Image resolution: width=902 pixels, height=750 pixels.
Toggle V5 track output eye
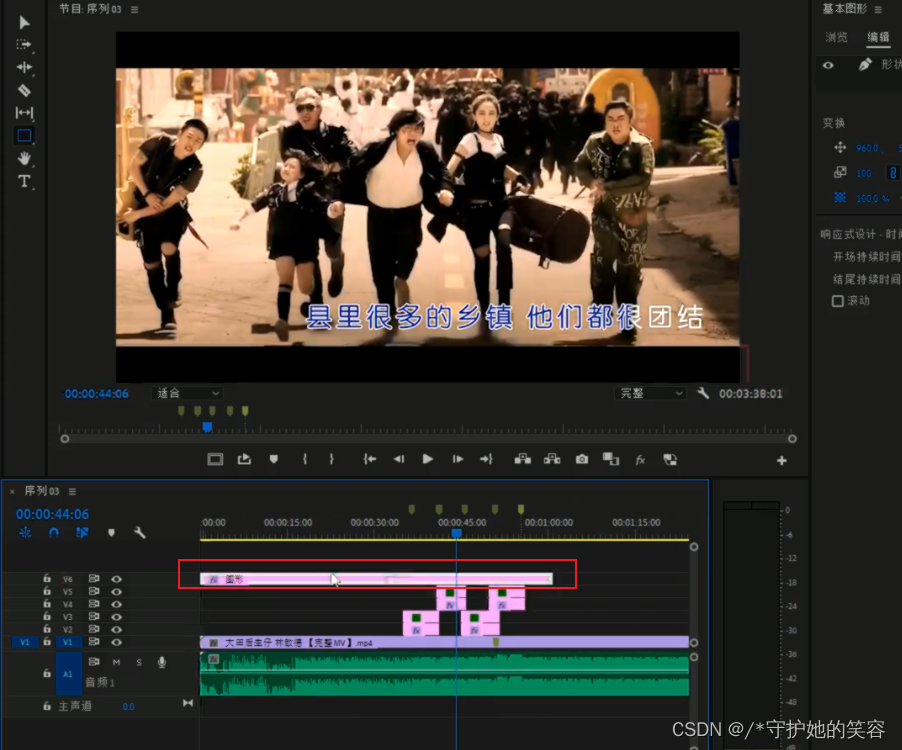[116, 592]
